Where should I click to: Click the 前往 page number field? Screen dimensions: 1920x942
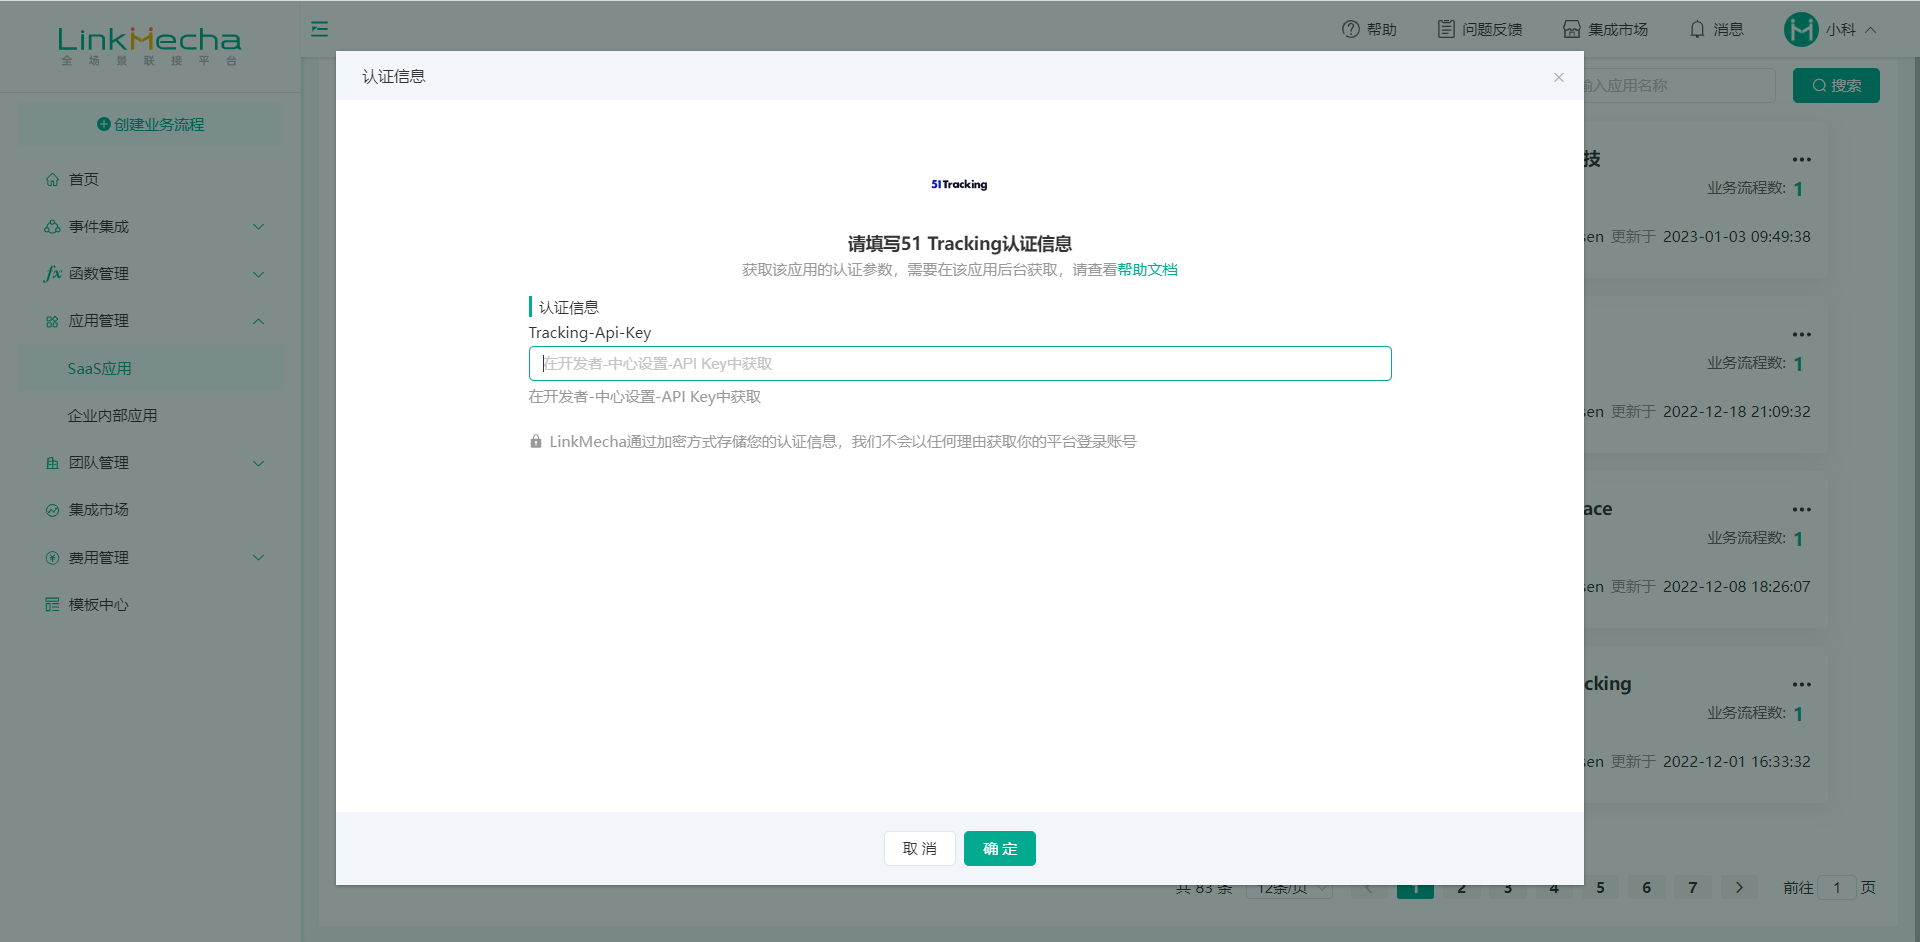1837,888
